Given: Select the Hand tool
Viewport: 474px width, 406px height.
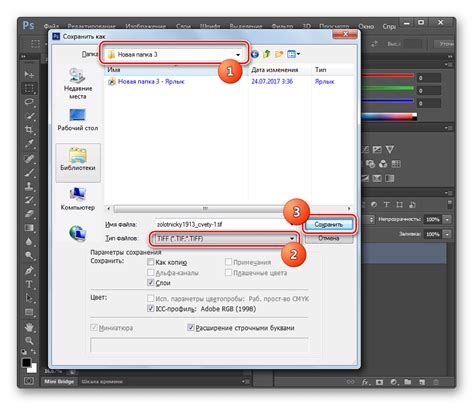Looking at the screenshot, I should pos(29,327).
